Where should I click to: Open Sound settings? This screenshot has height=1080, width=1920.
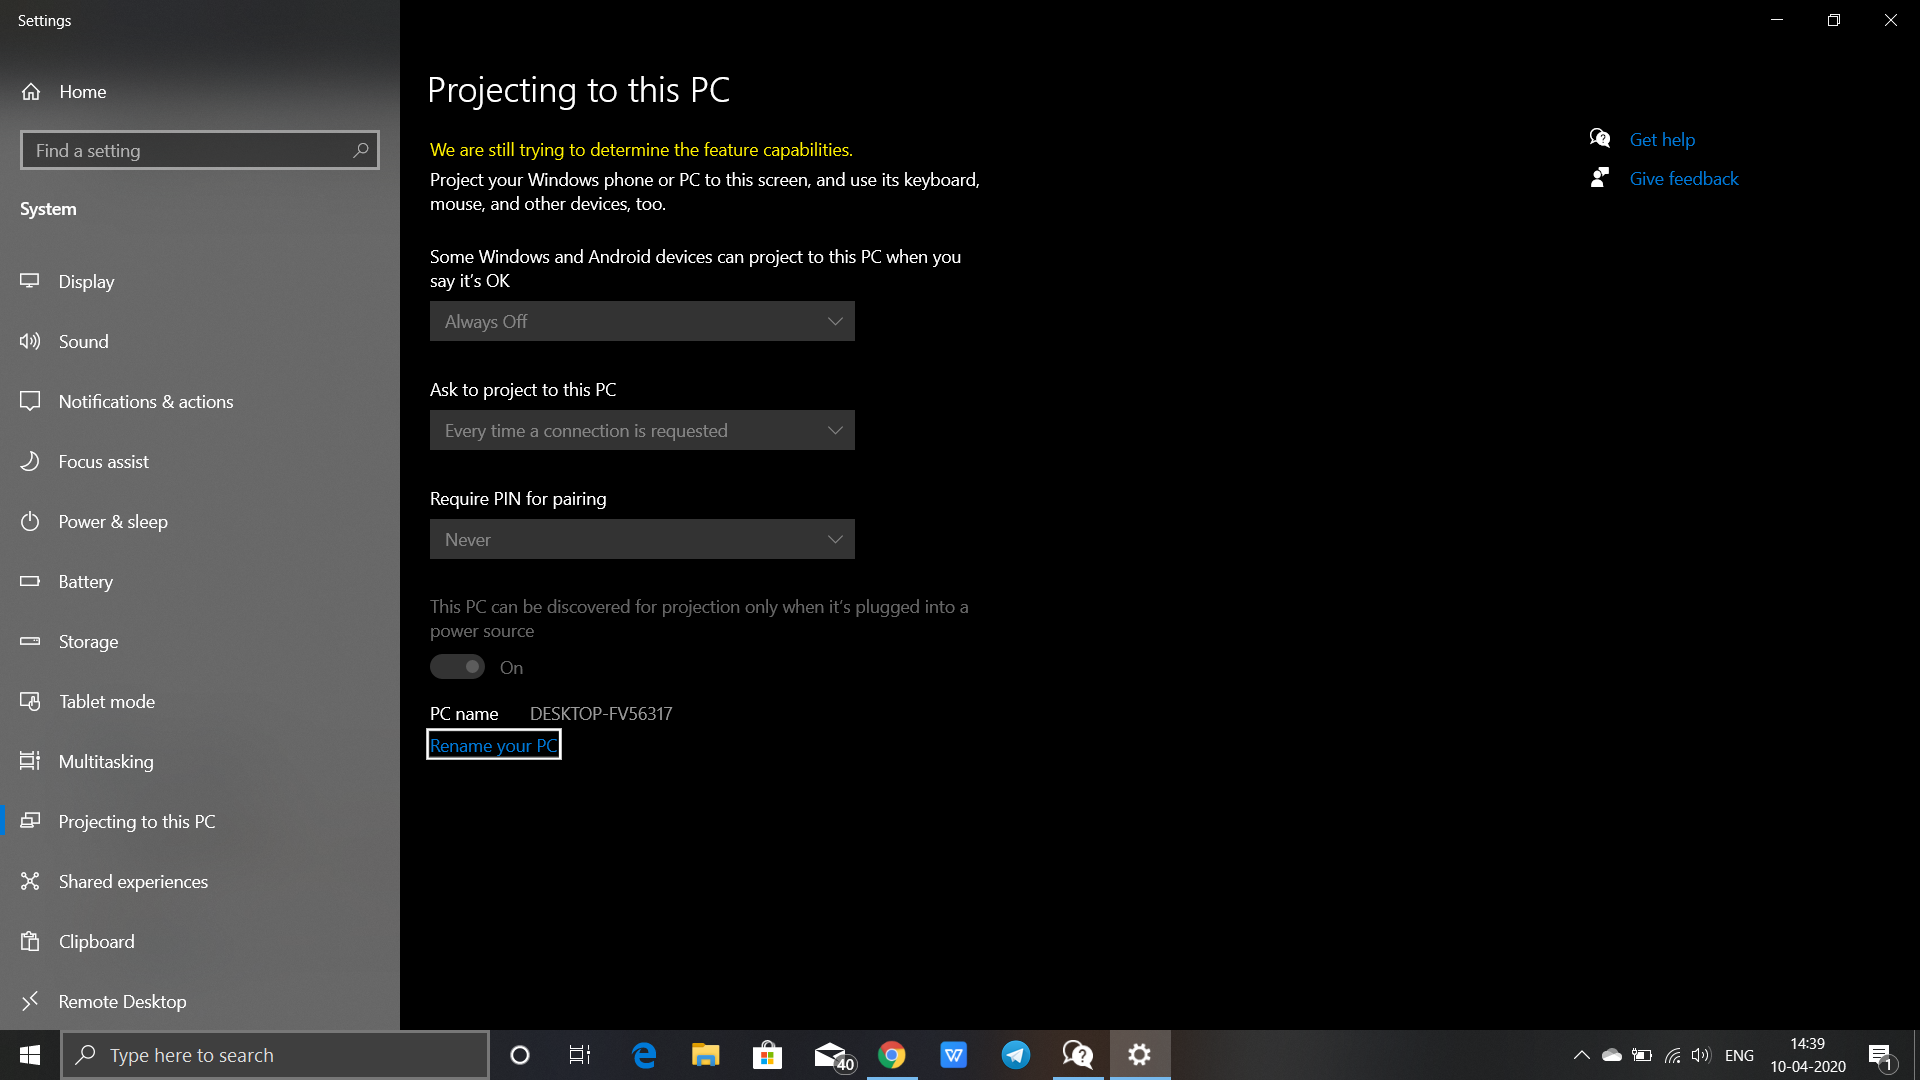(82, 340)
